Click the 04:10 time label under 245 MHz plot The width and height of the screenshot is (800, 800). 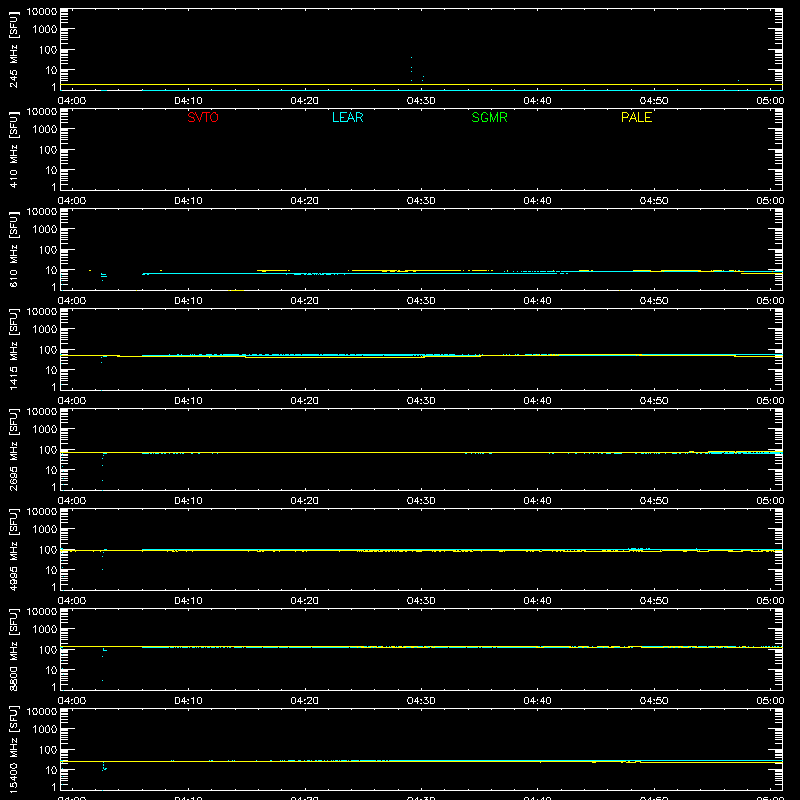188,101
